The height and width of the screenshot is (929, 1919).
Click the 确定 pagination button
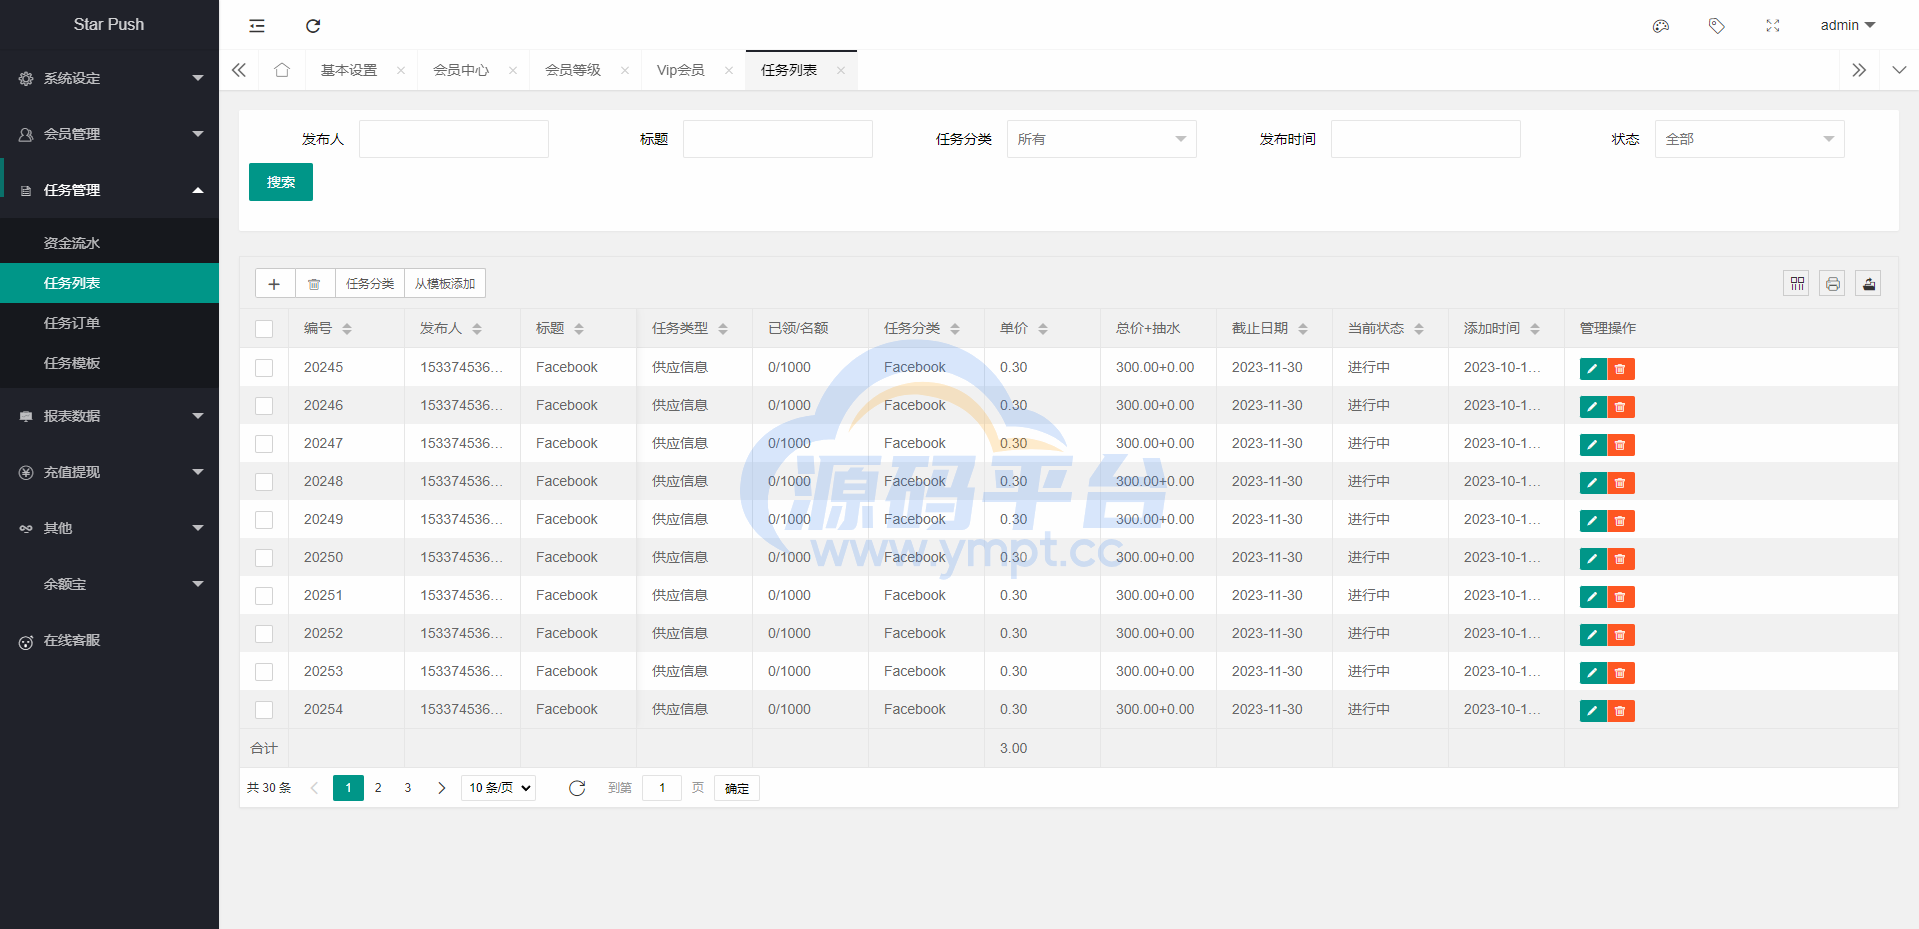[737, 788]
